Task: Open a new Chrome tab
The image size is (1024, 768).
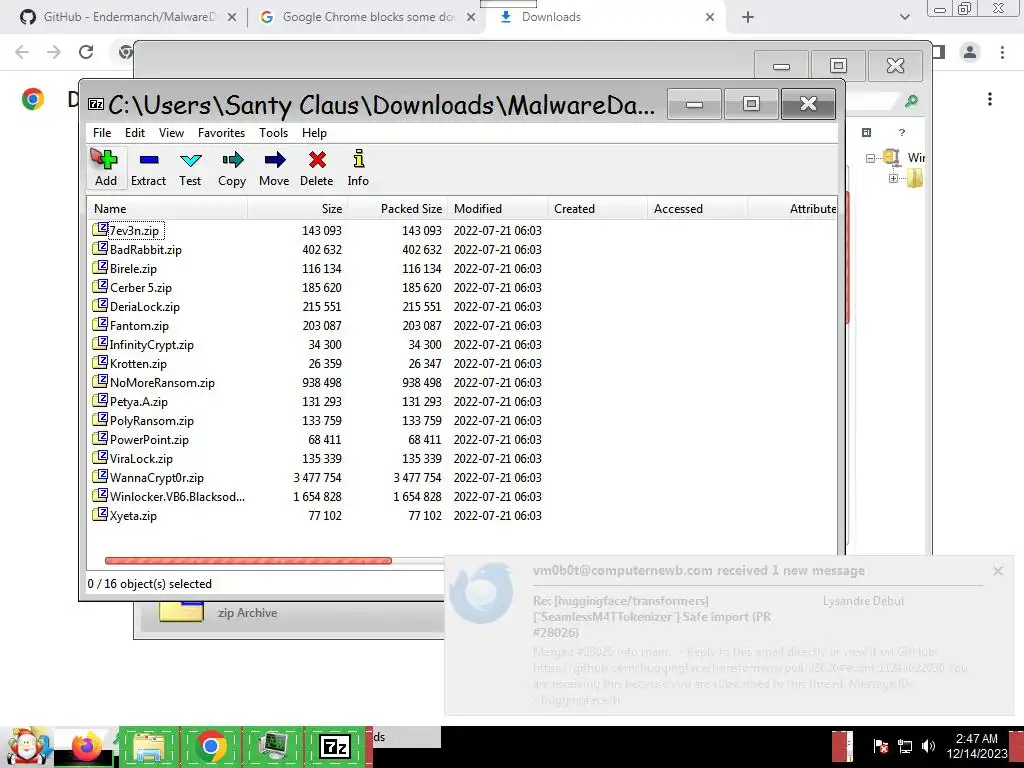Action: point(748,18)
